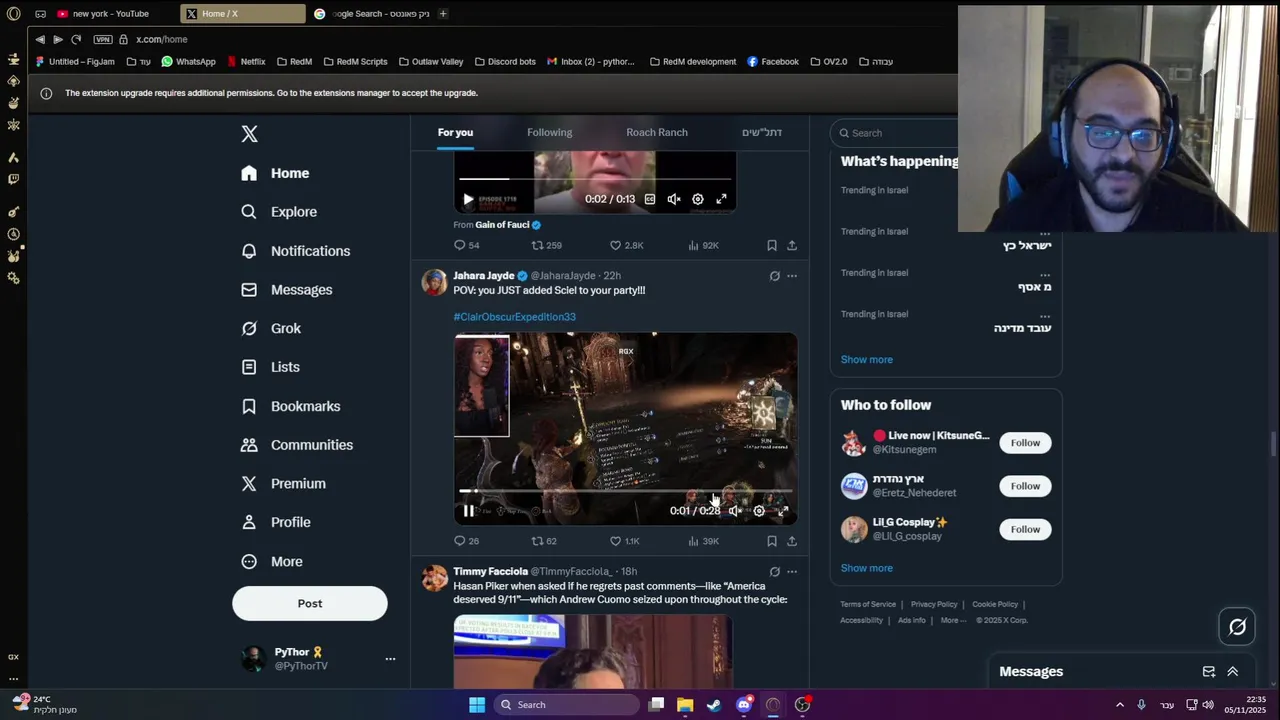The image size is (1280, 720).
Task: Click the X logo in the sidebar
Action: [249, 134]
